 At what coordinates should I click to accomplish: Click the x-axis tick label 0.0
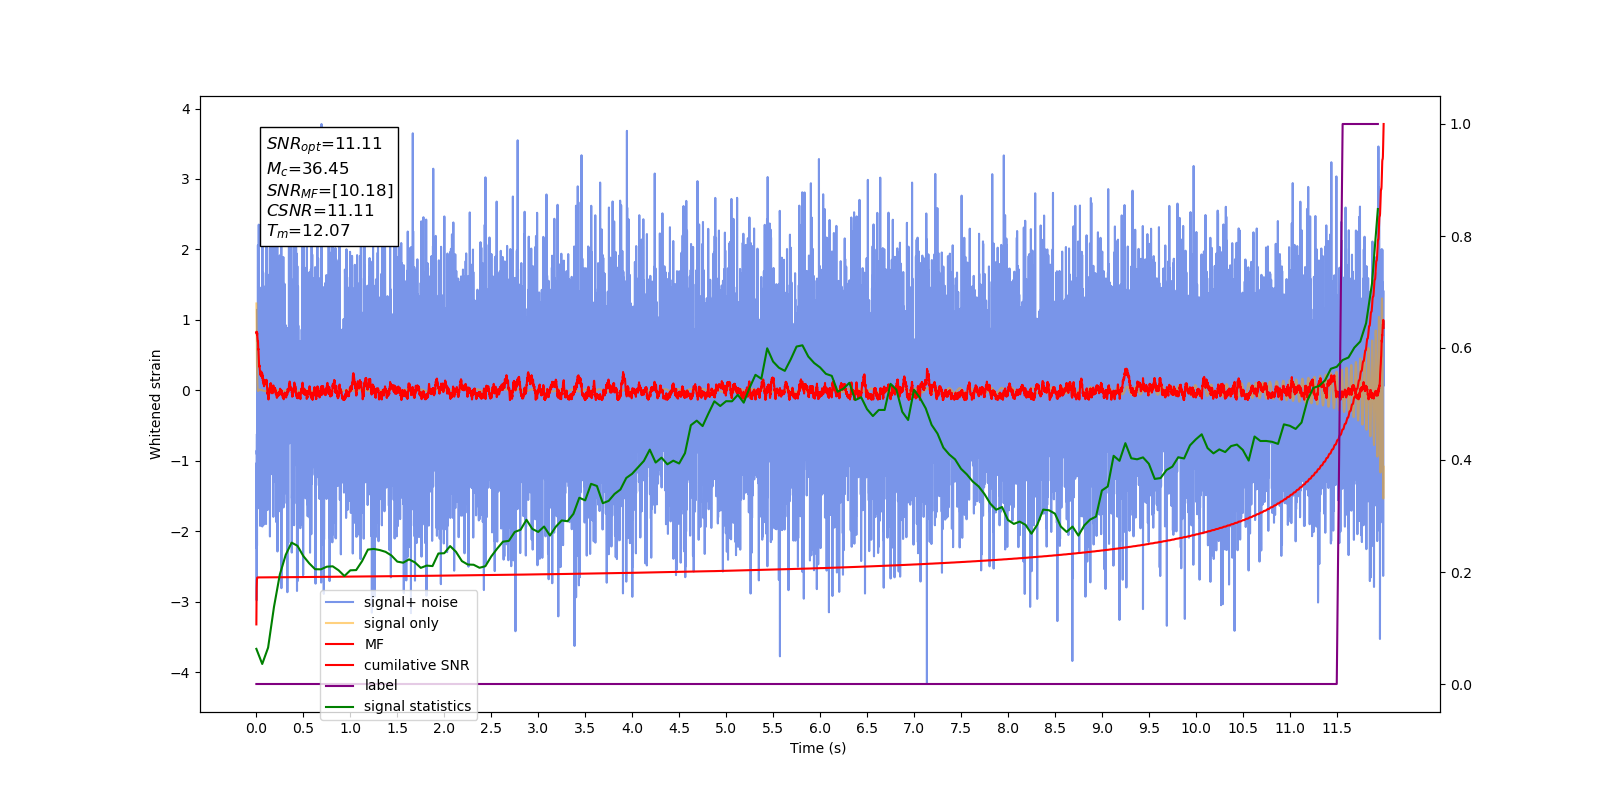pyautogui.click(x=256, y=728)
